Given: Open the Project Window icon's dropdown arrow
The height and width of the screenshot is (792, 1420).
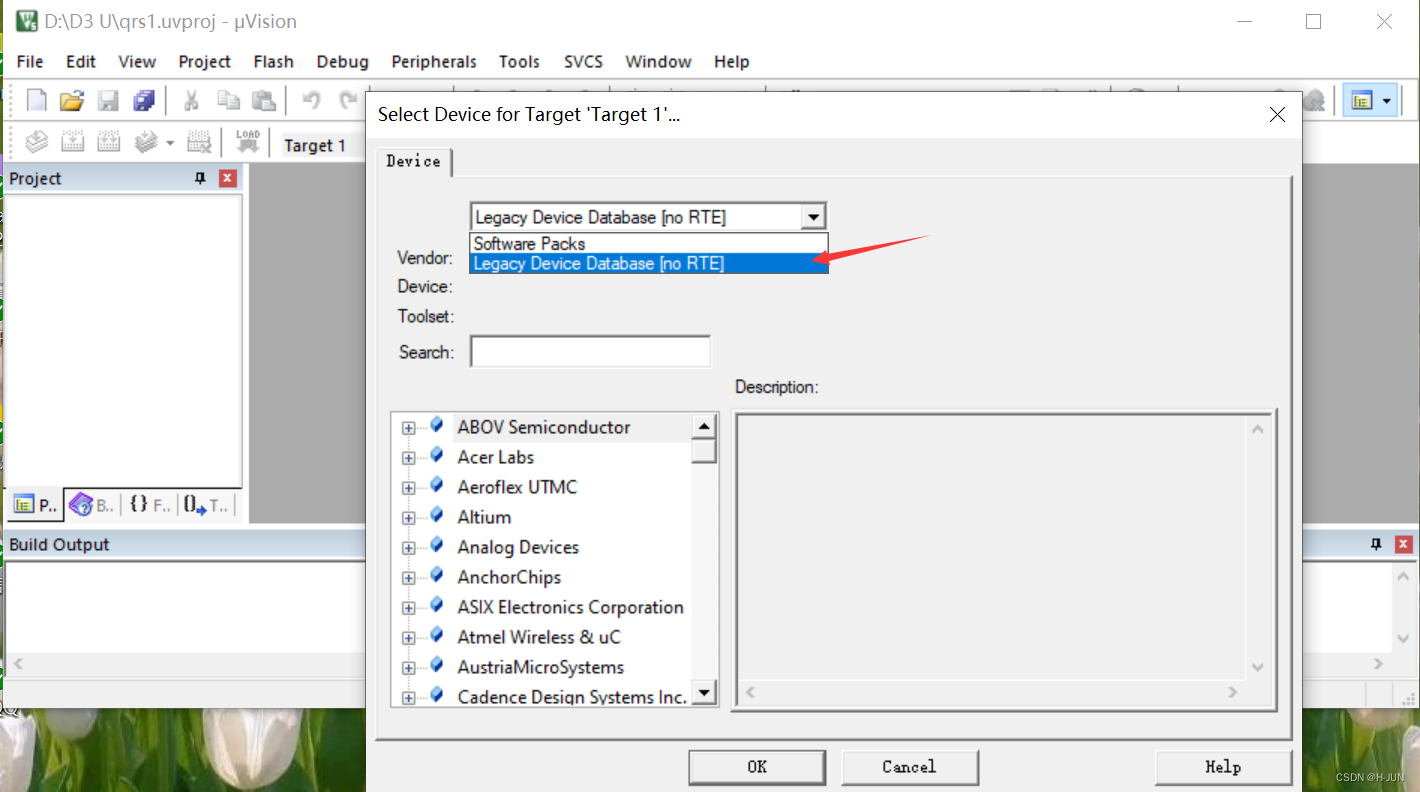Looking at the screenshot, I should pos(1386,100).
